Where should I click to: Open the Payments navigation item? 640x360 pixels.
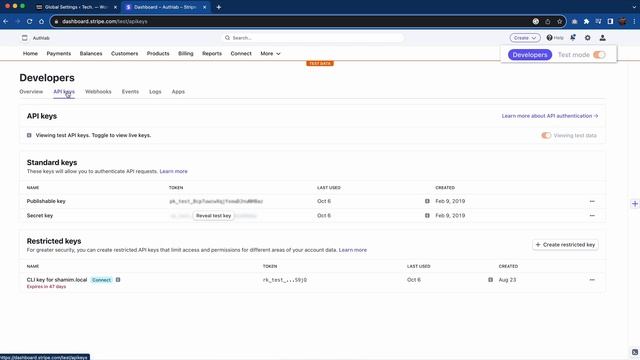pyautogui.click(x=59, y=53)
